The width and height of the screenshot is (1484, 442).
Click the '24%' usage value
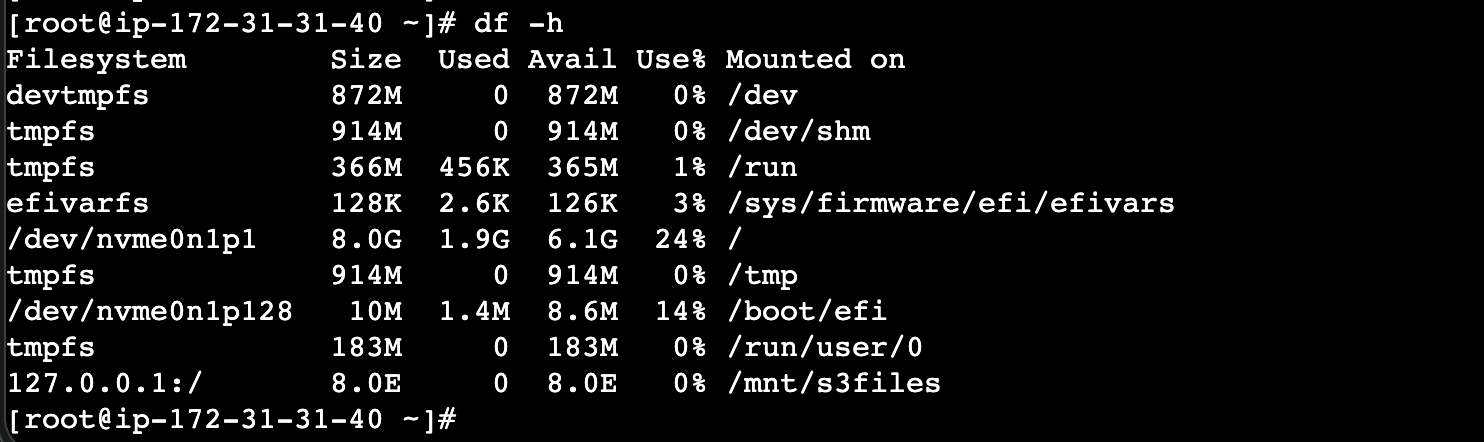tap(680, 240)
